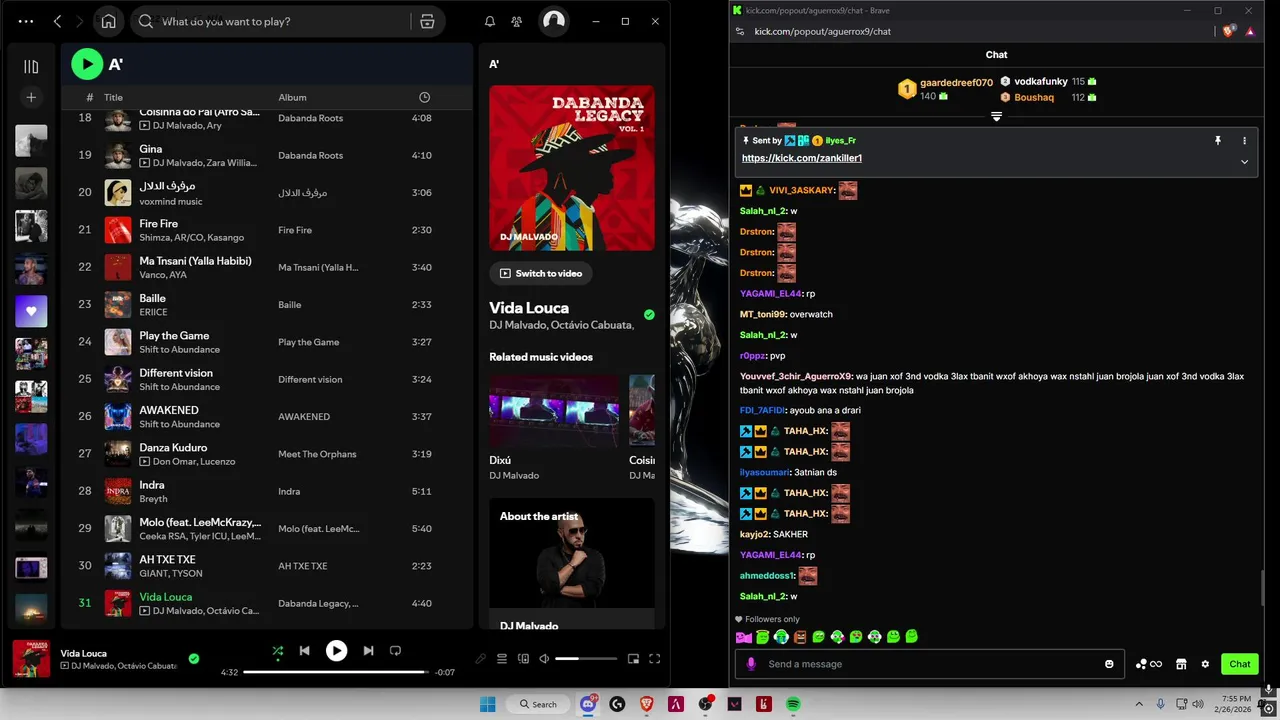Go back in Spotify navigation
This screenshot has height=720, width=1280.
(57, 21)
